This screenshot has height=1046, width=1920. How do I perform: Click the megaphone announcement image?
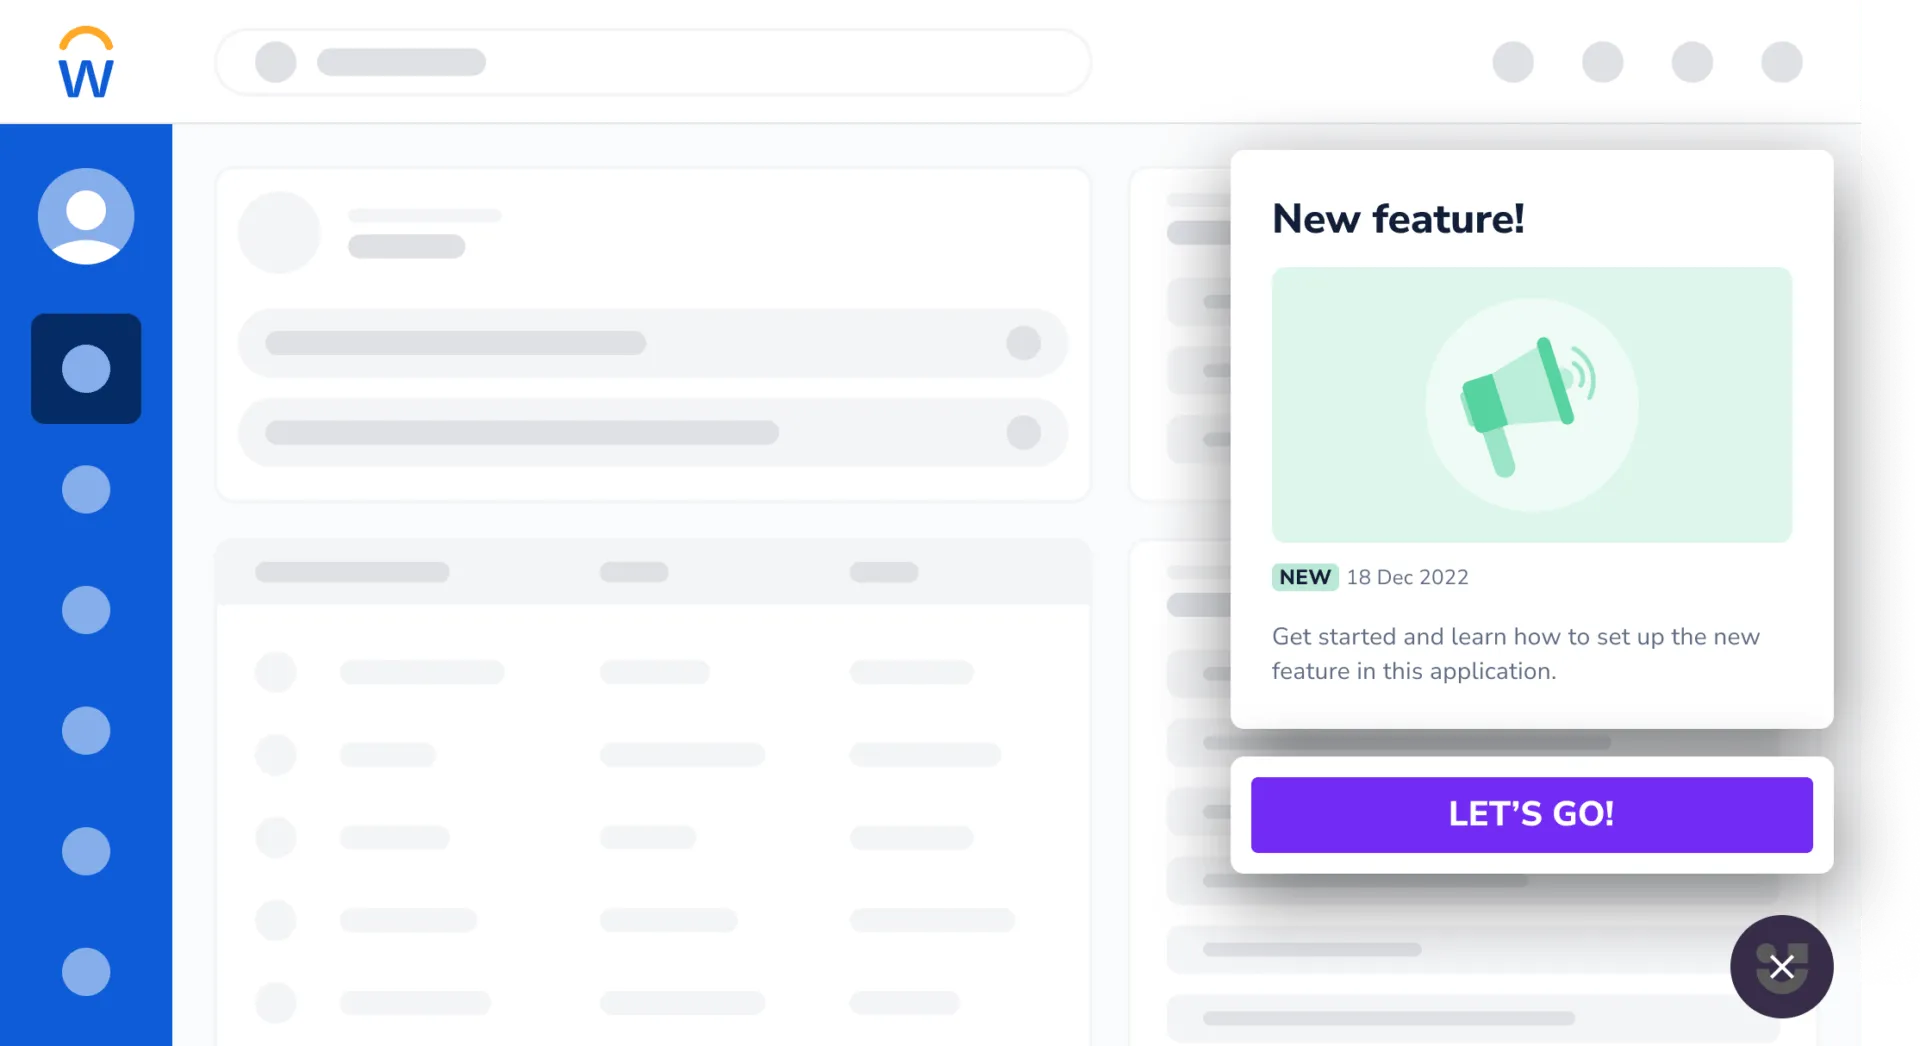point(1531,405)
